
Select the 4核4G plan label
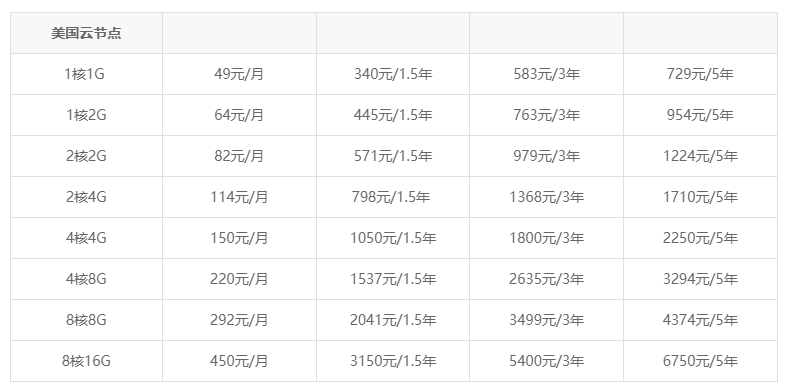86,238
